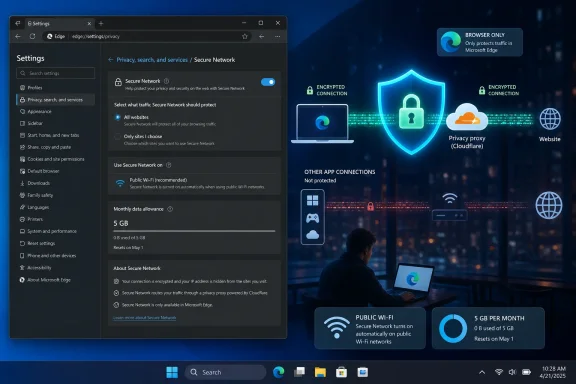Open Microsoft Edge from the taskbar
Viewport: 576px width, 384px height.
[x=278, y=372]
